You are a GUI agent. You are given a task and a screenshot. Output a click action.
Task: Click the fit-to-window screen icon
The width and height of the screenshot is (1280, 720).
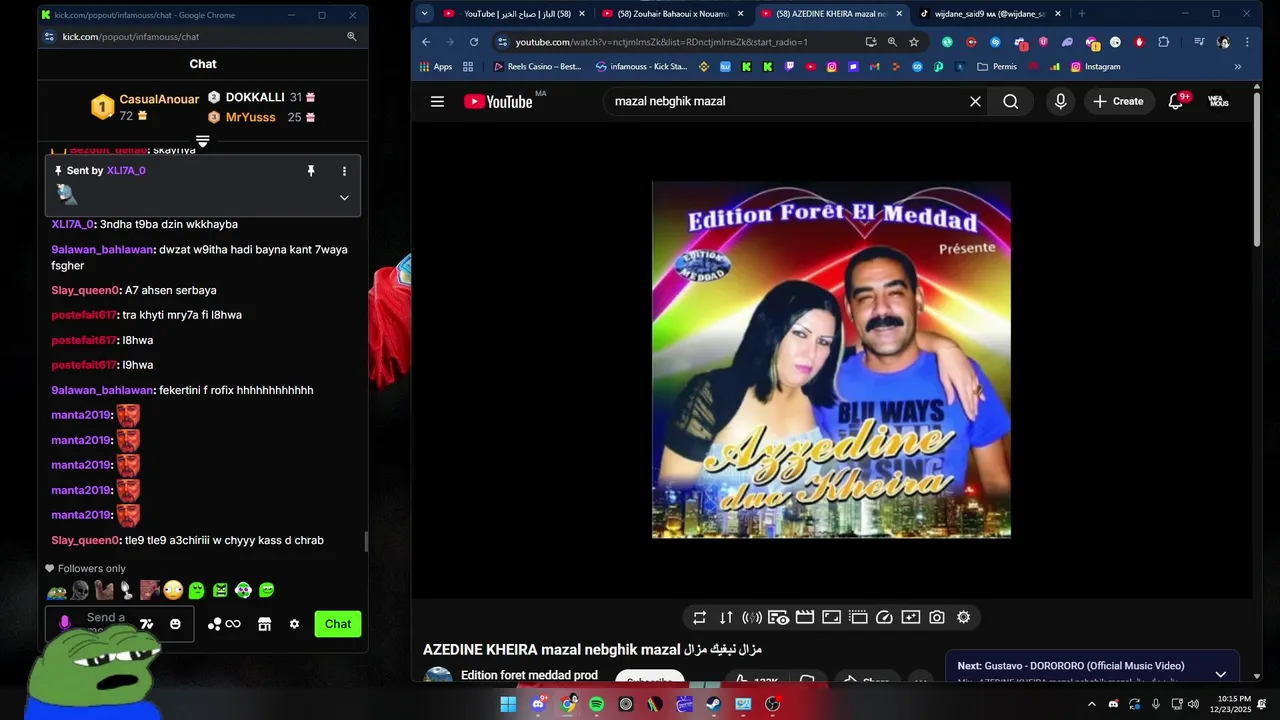(x=831, y=617)
